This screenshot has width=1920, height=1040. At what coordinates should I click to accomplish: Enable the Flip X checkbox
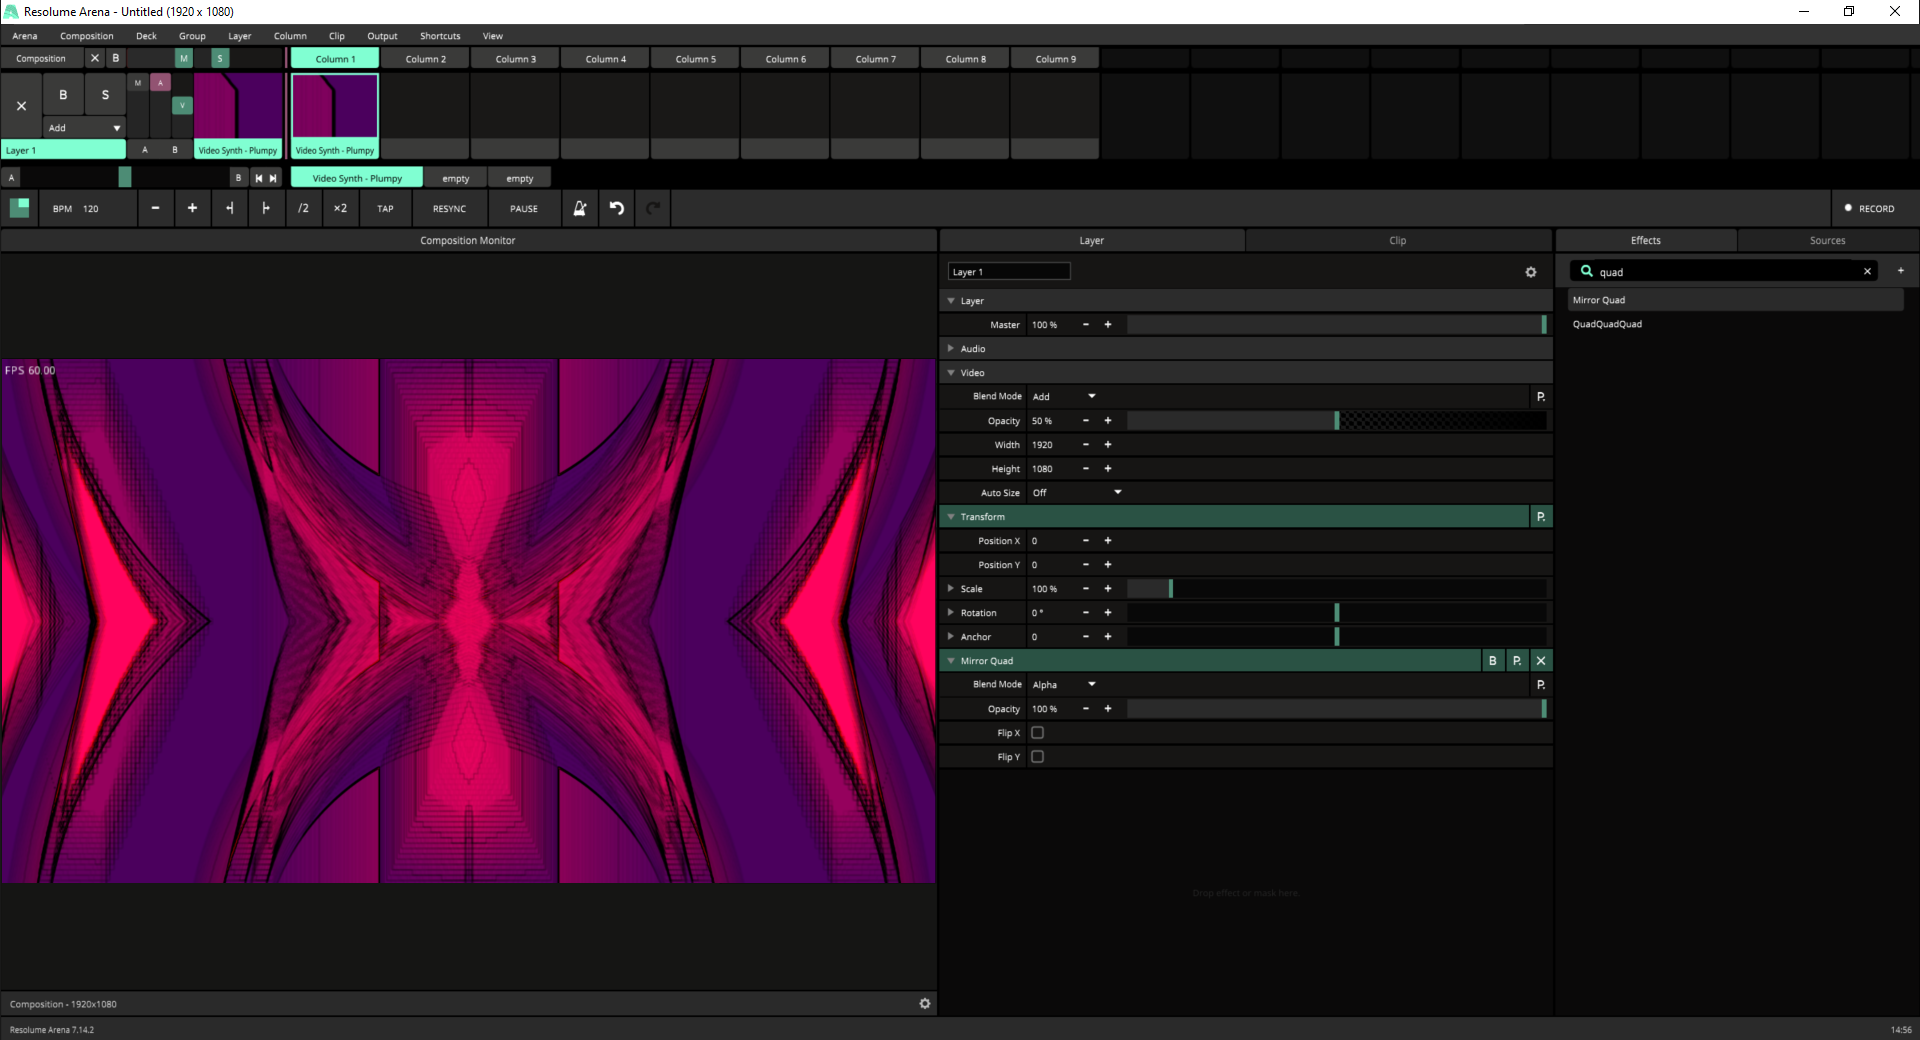(x=1037, y=733)
